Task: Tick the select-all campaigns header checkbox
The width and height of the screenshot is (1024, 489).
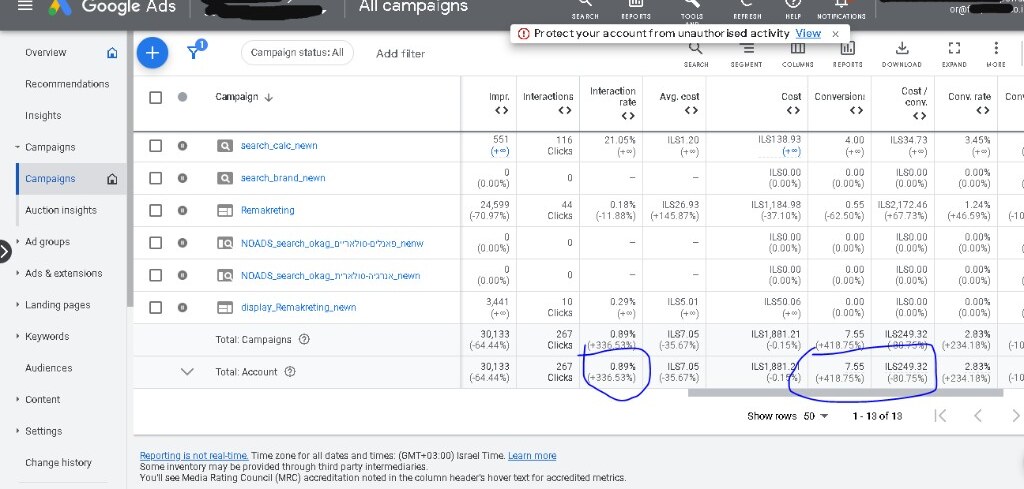Action: (155, 97)
